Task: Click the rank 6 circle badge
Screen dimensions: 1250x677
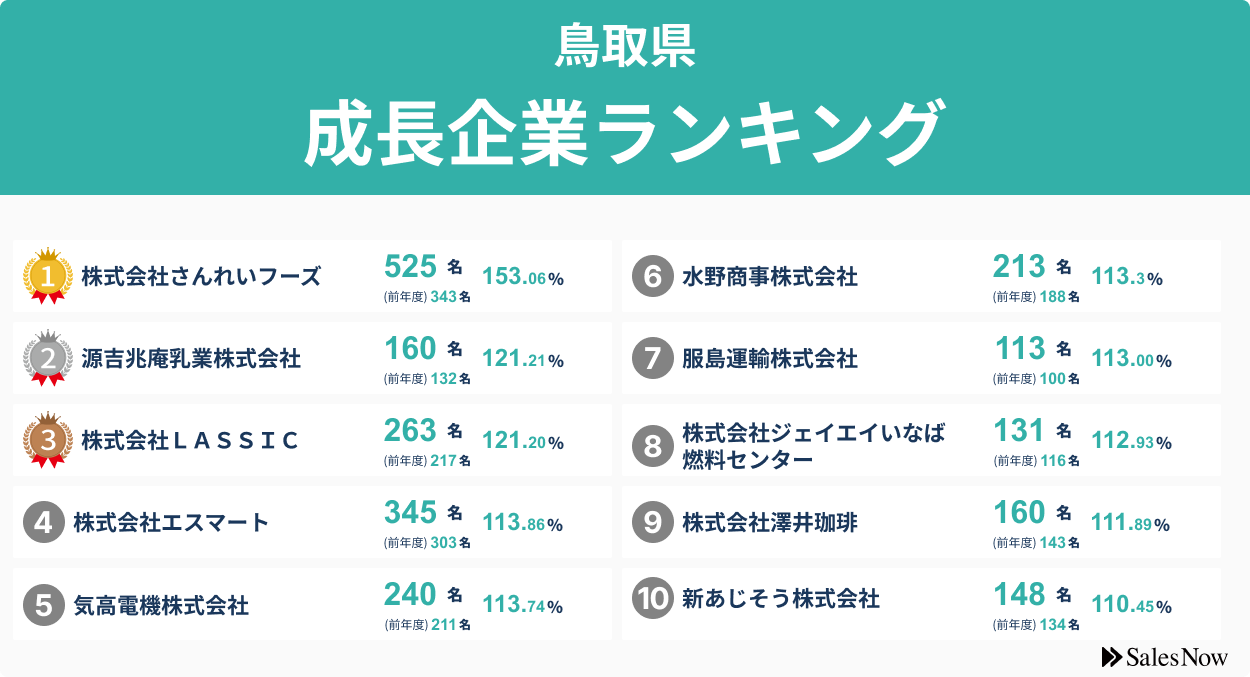Action: (x=652, y=276)
